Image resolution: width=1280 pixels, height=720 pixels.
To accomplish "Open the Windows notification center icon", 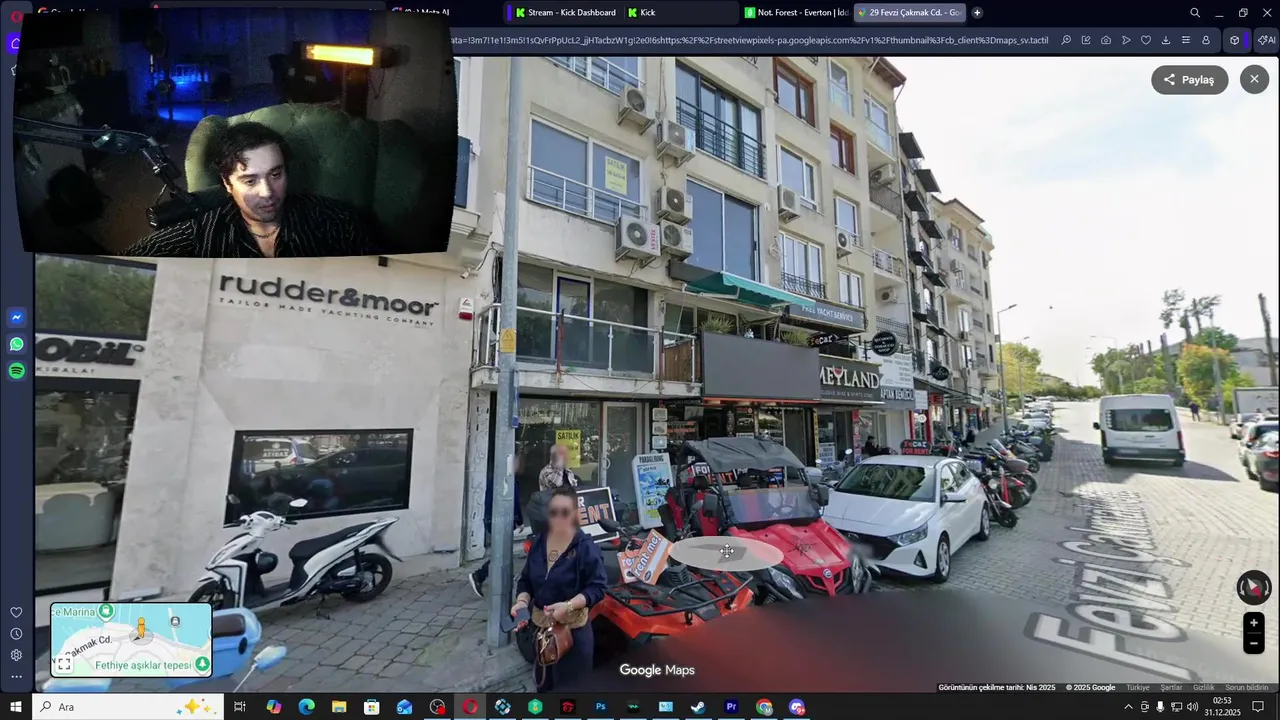I will tap(1258, 707).
